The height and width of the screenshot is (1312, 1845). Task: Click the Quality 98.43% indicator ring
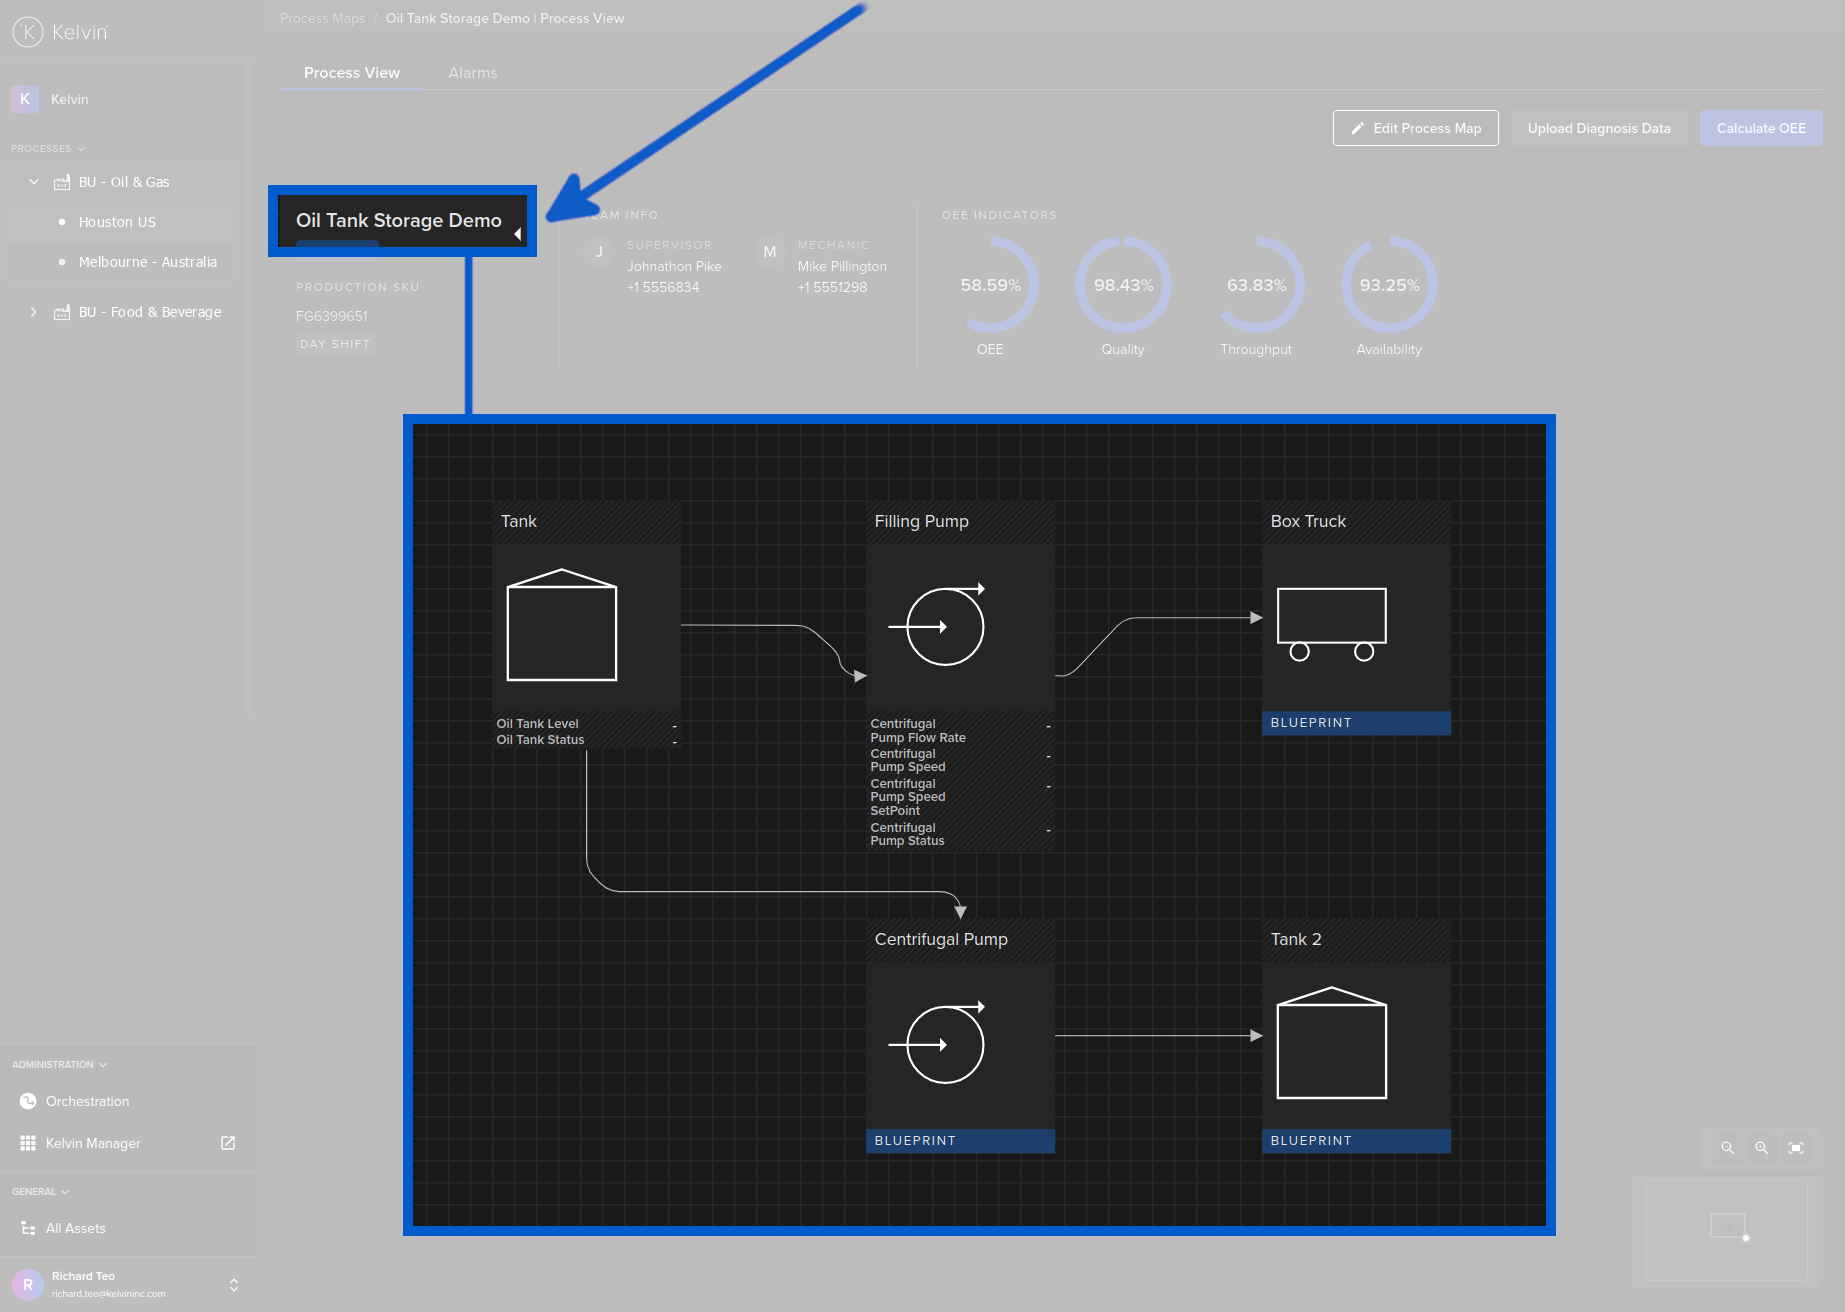pyautogui.click(x=1122, y=285)
